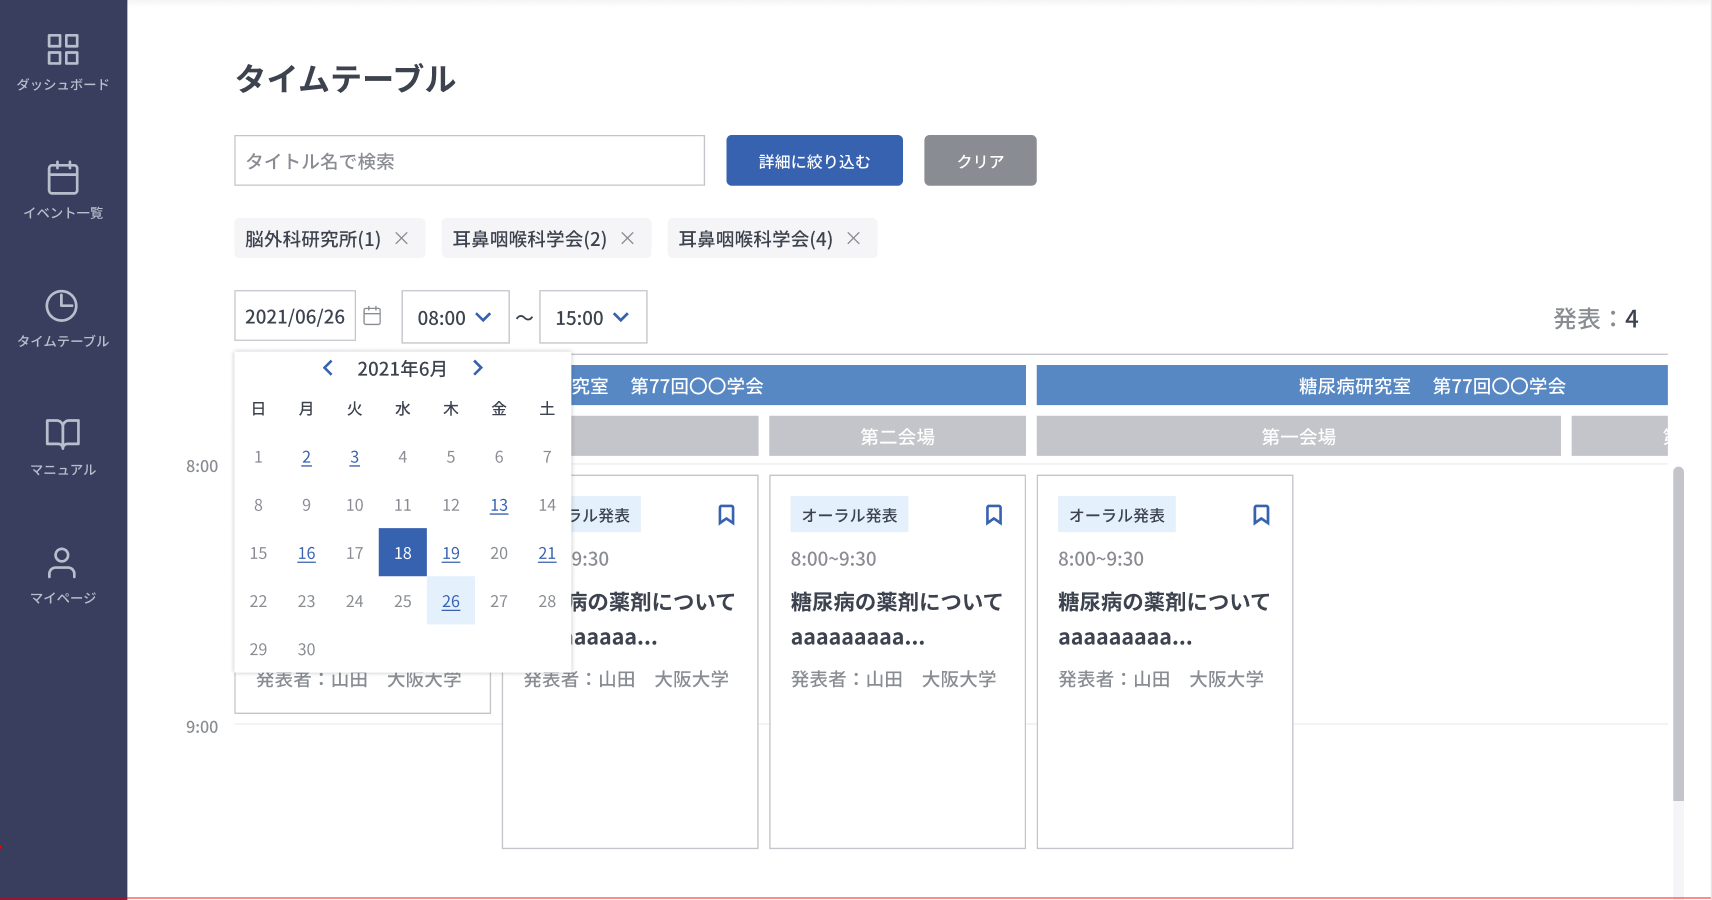This screenshot has height=900, width=1712.
Task: Open the 15:00 end time dropdown
Action: pos(593,317)
